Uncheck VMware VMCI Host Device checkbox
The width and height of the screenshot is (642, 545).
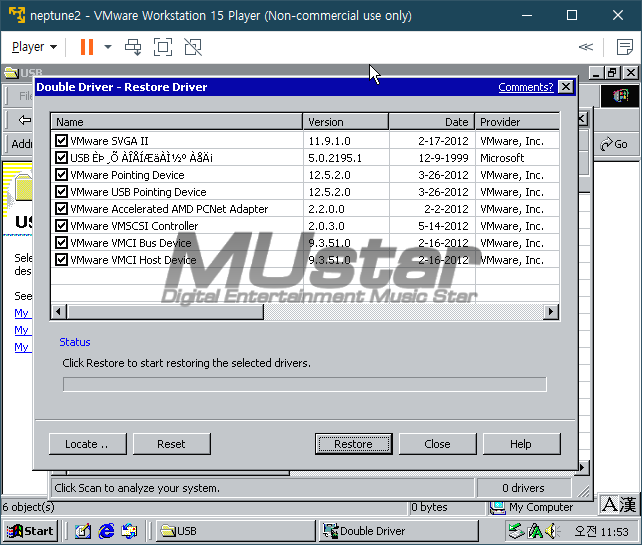[61, 260]
